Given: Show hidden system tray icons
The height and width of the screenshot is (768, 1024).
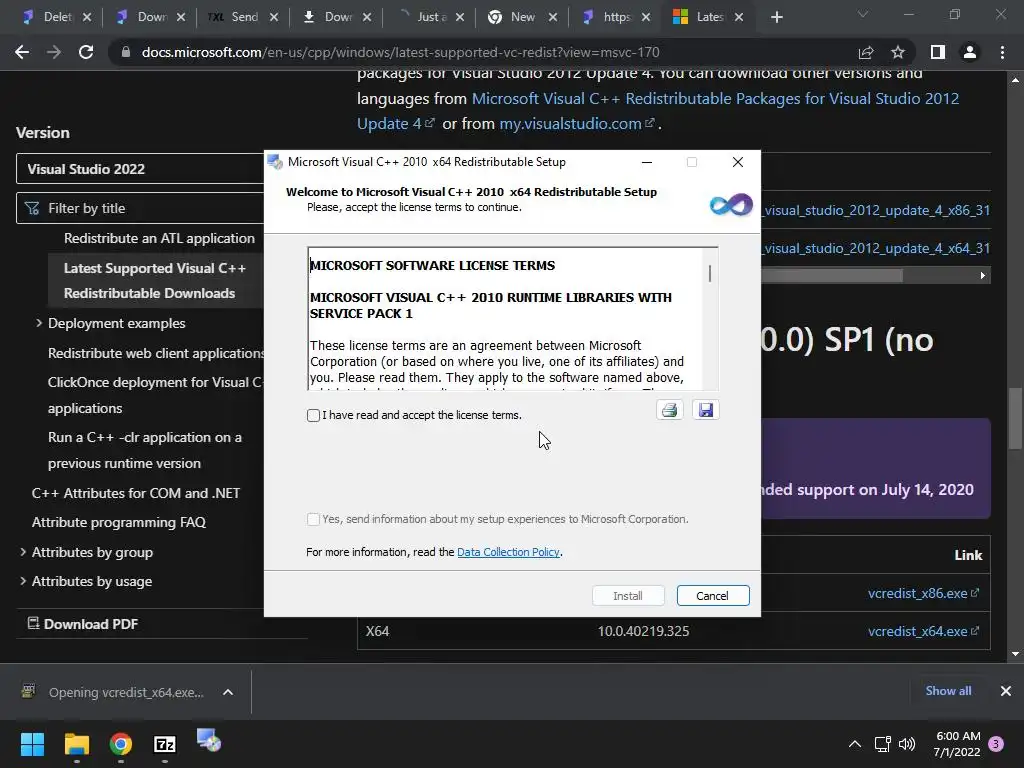Looking at the screenshot, I should coord(854,744).
